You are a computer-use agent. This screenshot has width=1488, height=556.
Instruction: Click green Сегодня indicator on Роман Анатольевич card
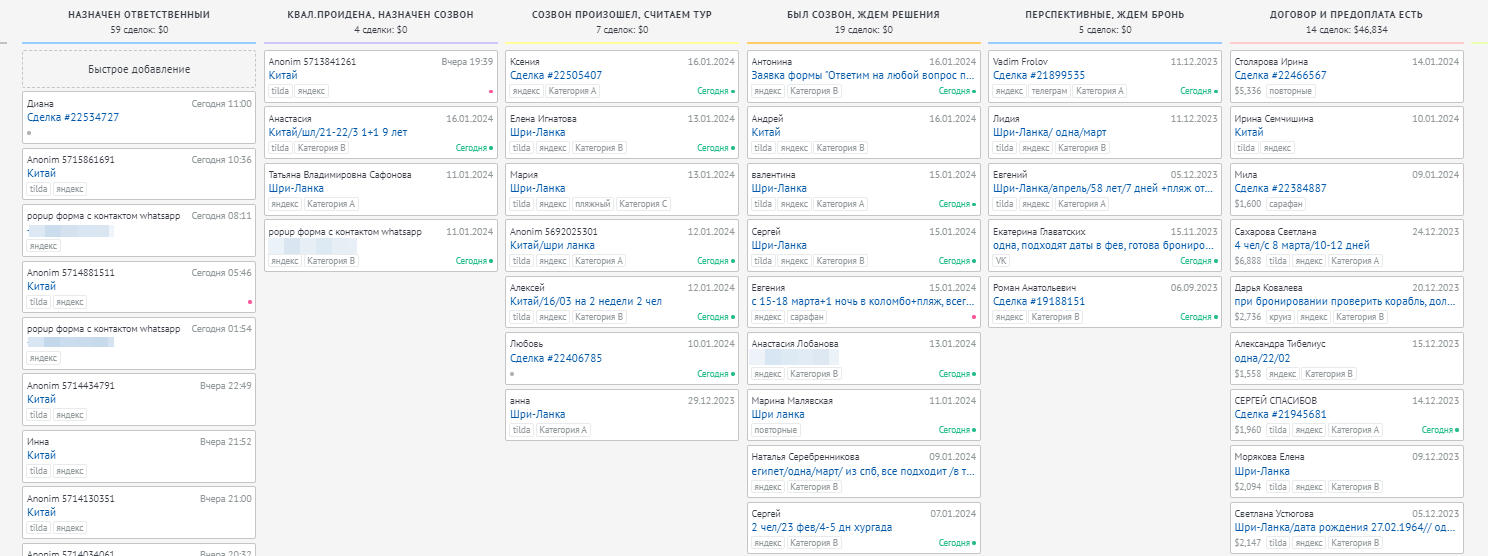(1199, 317)
